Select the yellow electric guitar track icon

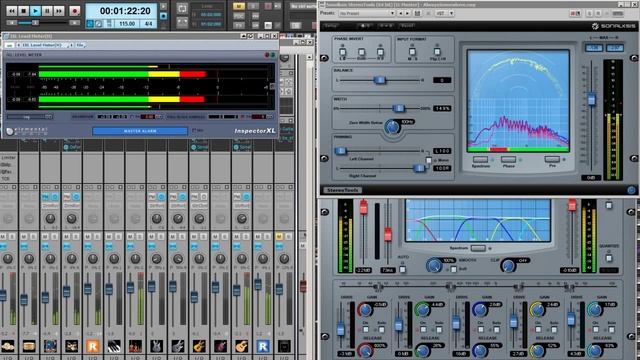(x=199, y=347)
